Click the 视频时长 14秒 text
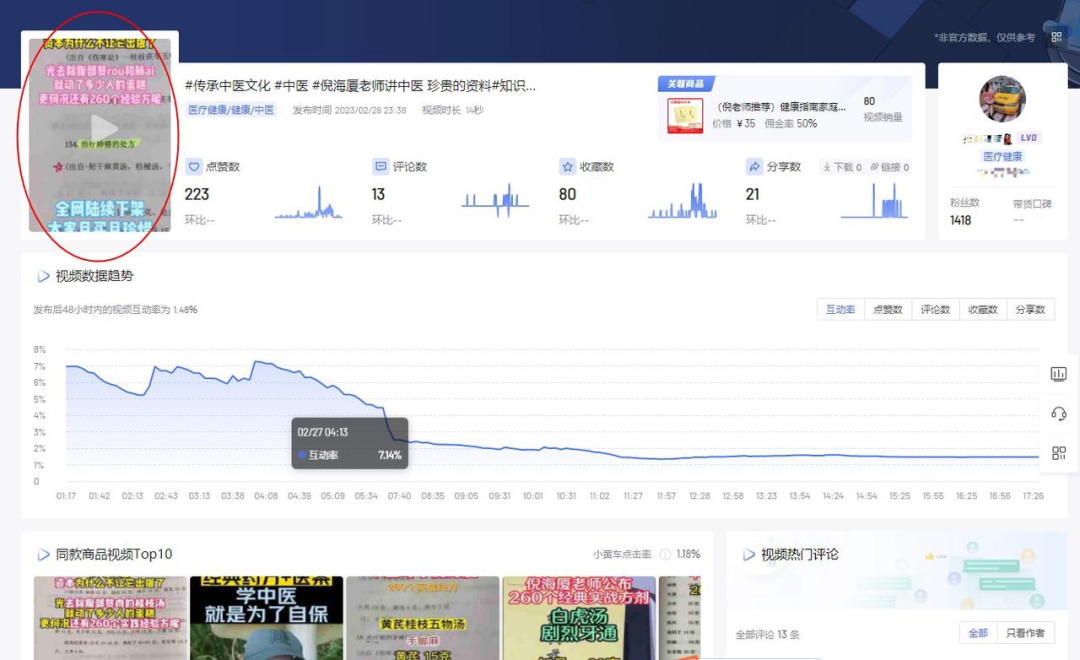This screenshot has height=660, width=1080. (453, 110)
